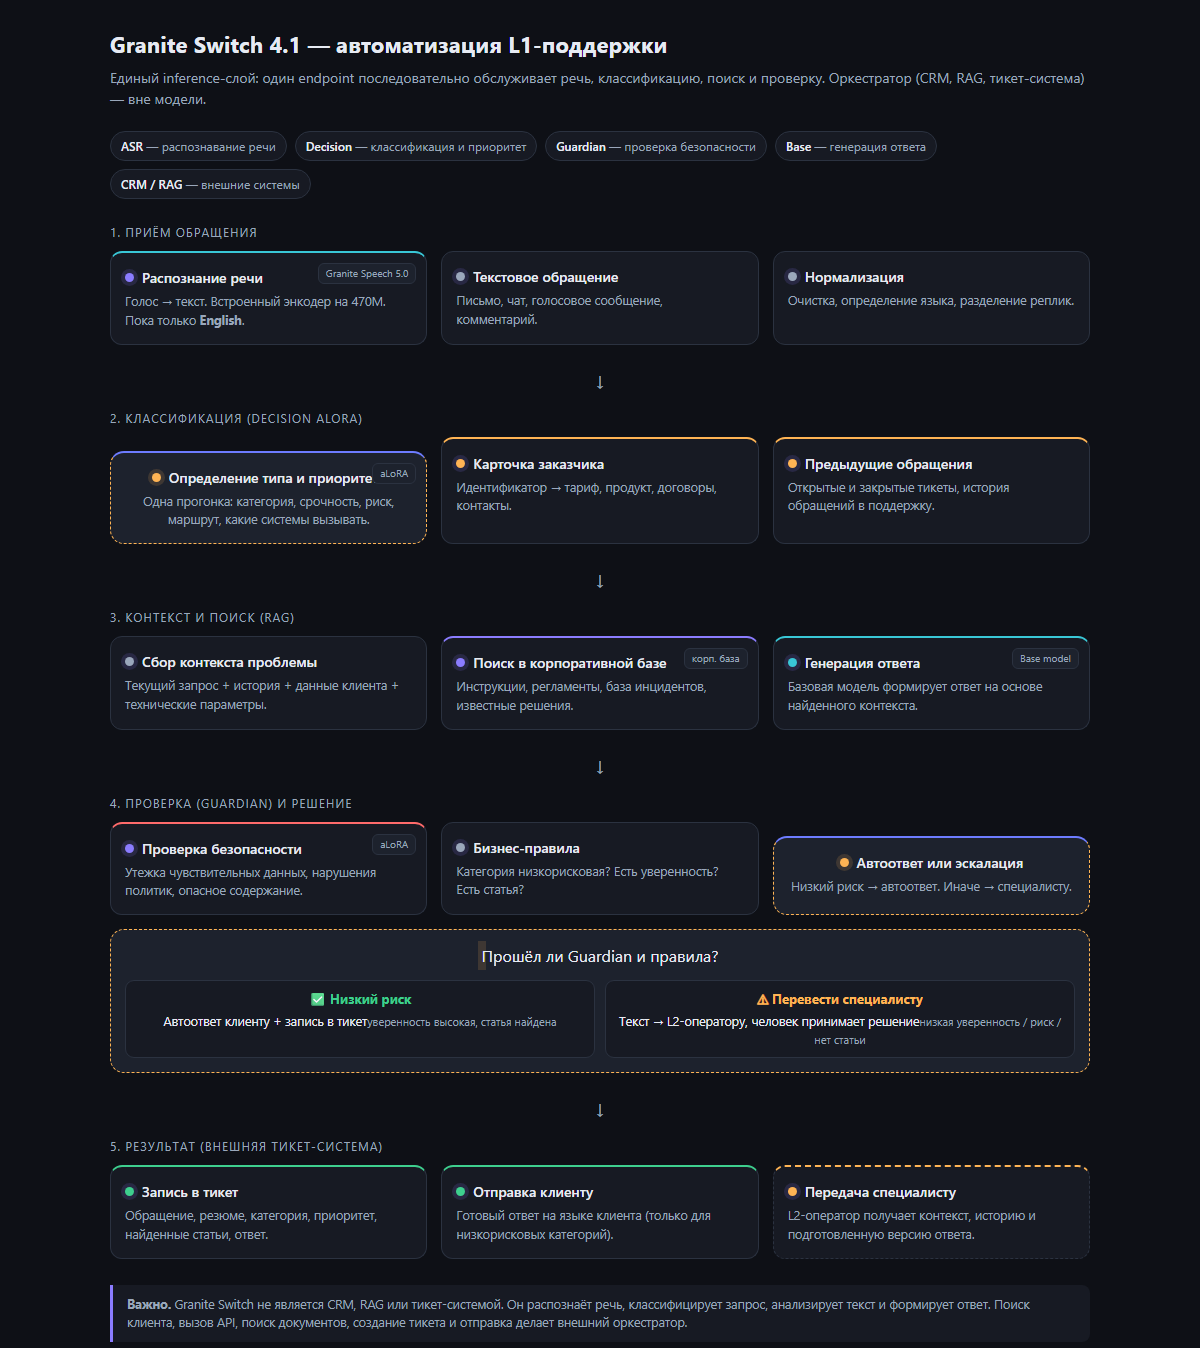The height and width of the screenshot is (1348, 1200).
Task: Click the bold word English in speech card
Action: [220, 321]
